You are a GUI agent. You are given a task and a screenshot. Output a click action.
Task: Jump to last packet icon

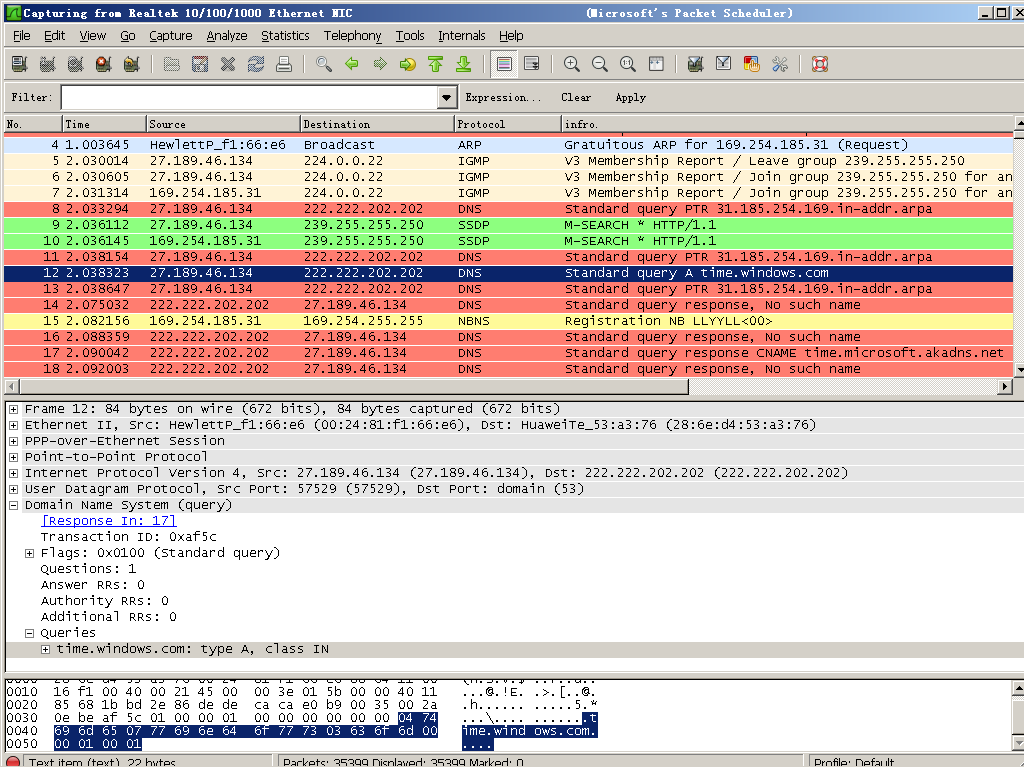point(464,64)
